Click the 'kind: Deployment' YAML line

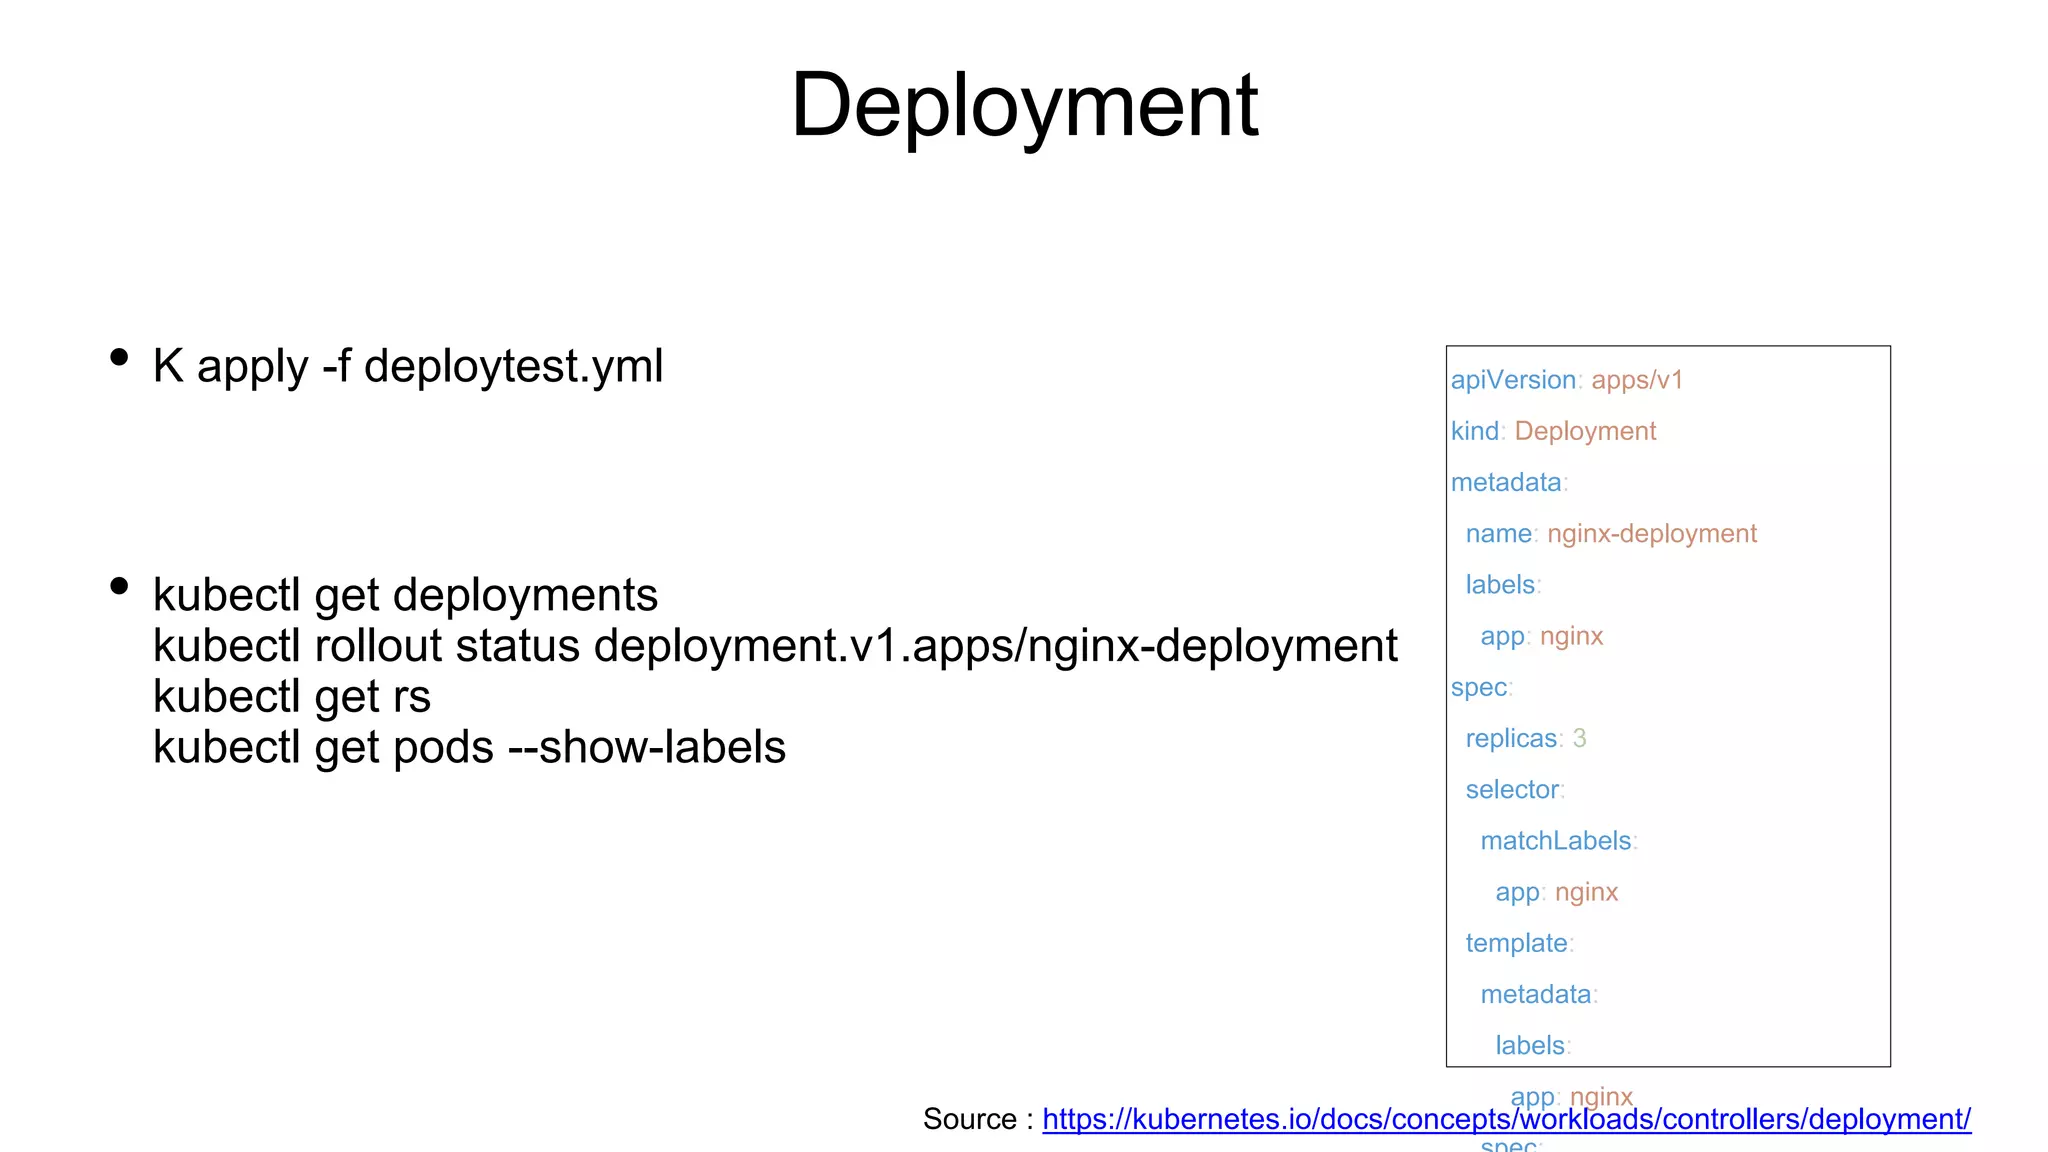pos(1553,431)
